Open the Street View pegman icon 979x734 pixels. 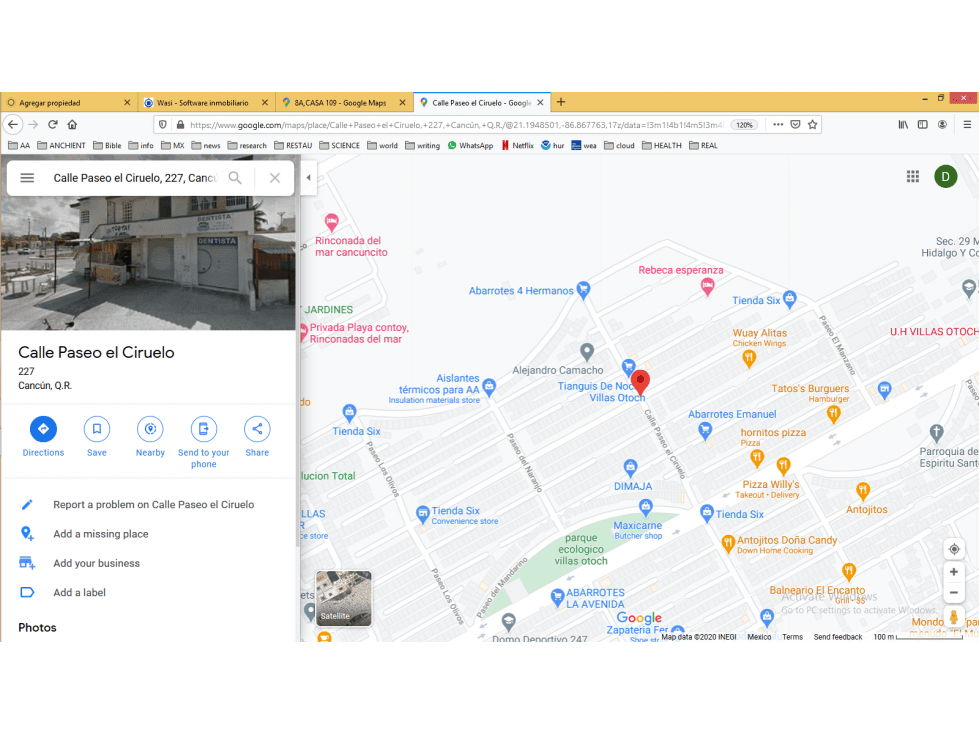tap(954, 617)
